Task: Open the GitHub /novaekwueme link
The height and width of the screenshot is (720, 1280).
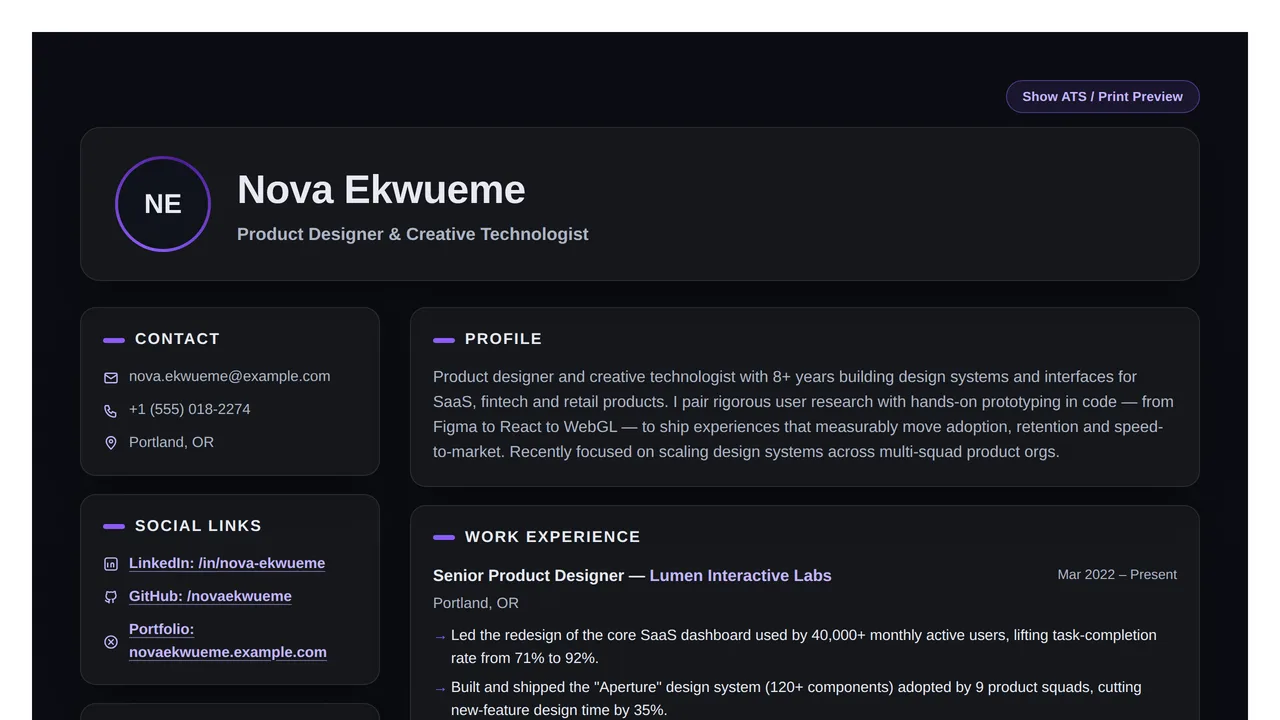Action: coord(210,596)
